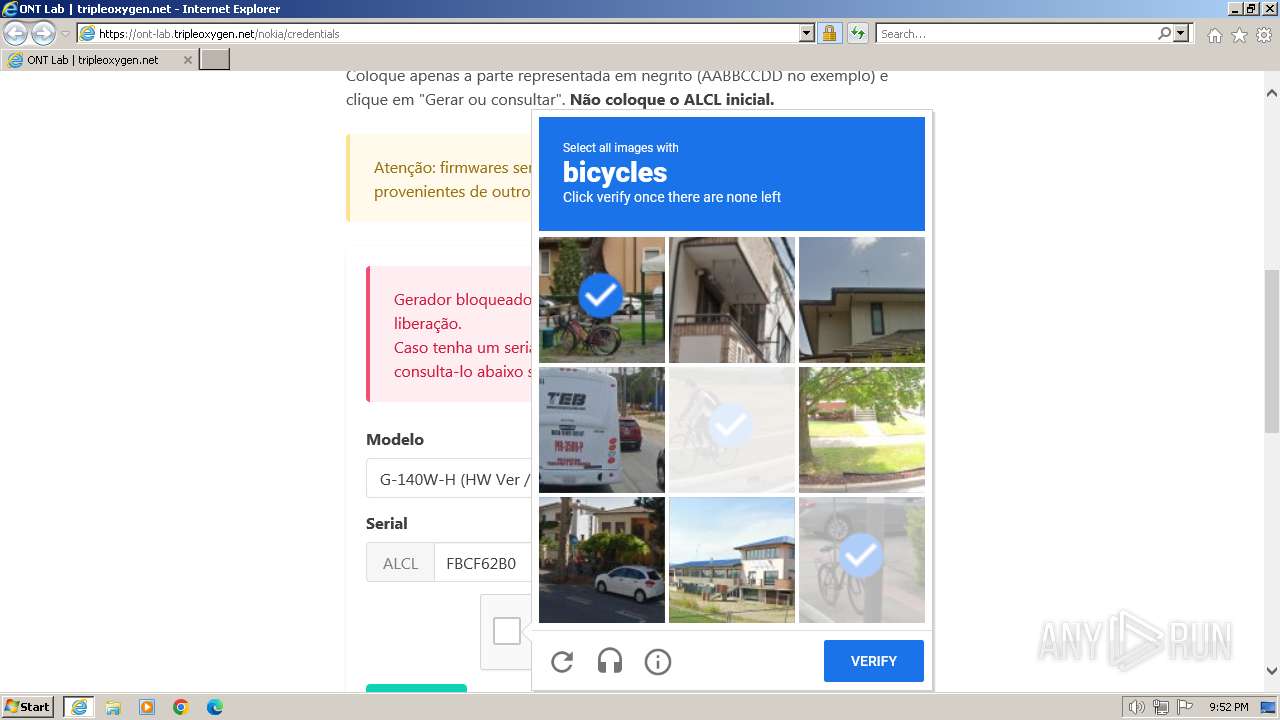This screenshot has width=1280, height=720.
Task: Click the 'Serial' label
Action: tap(387, 523)
